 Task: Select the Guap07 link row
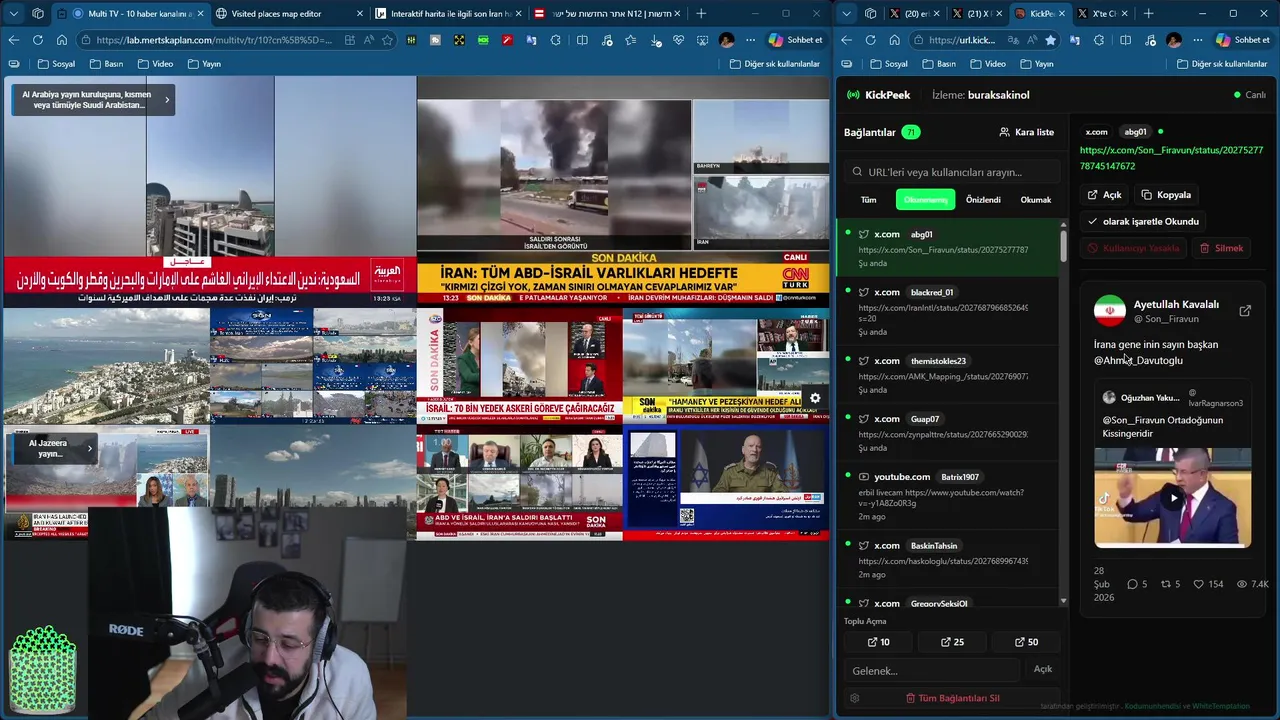(946, 433)
